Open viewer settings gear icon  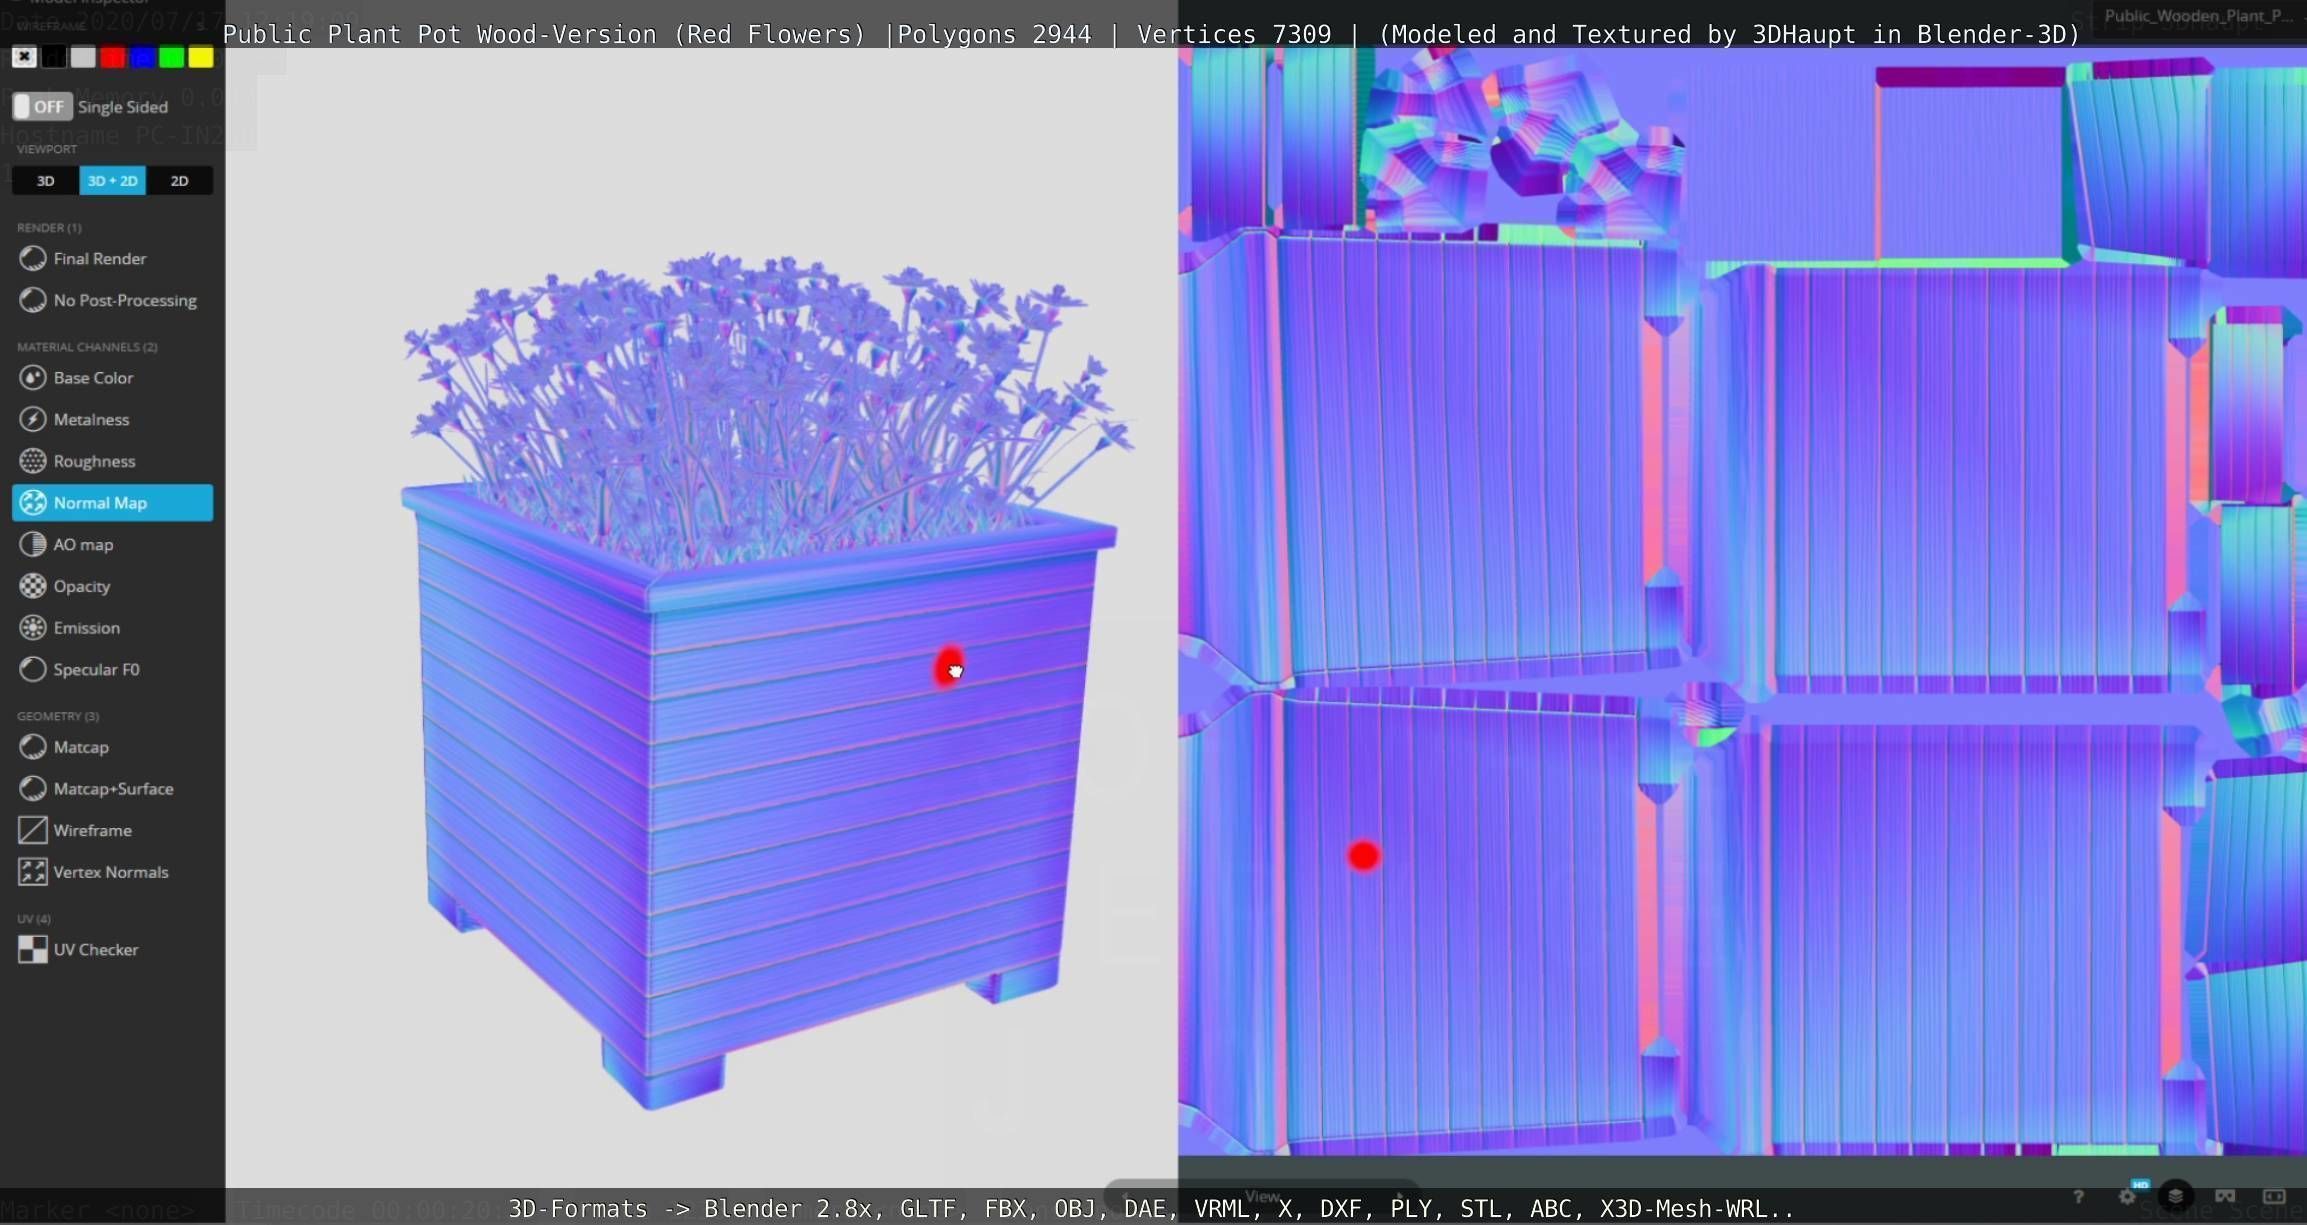click(2127, 1196)
